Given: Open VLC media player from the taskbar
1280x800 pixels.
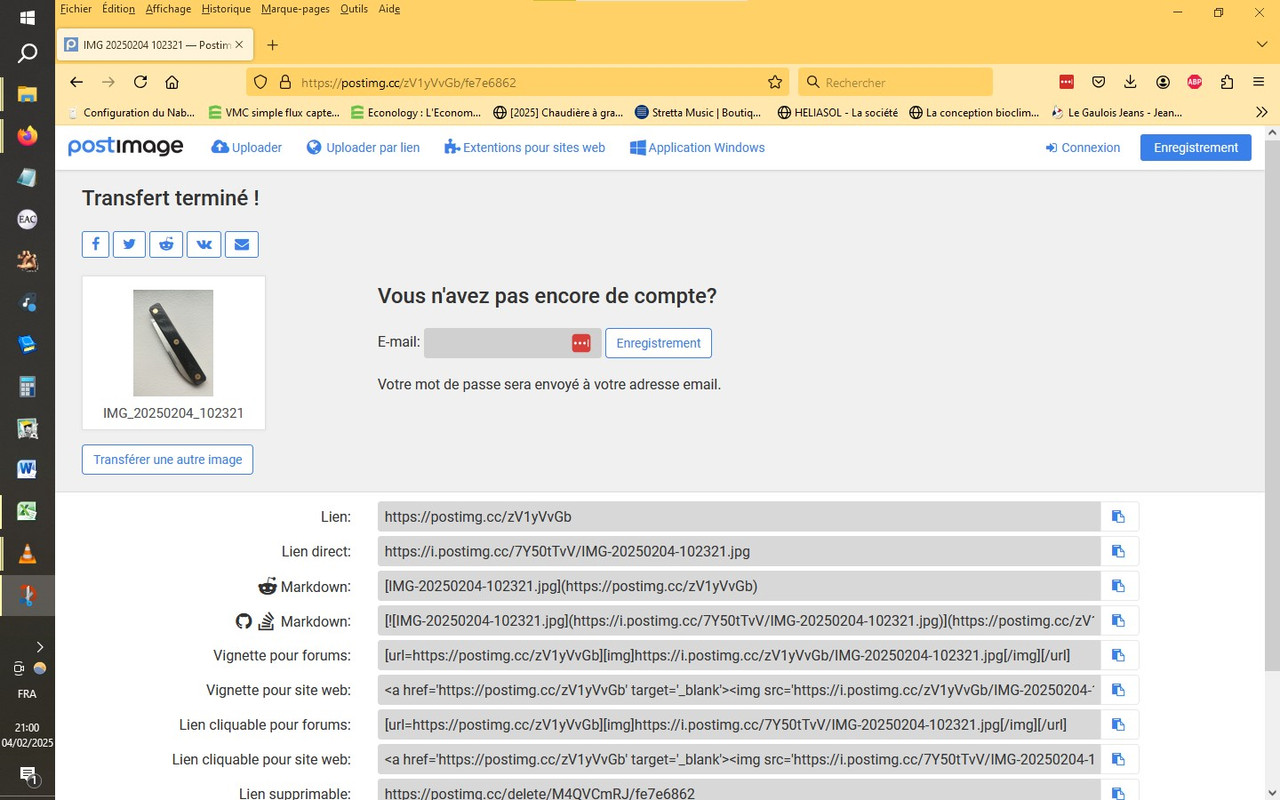Looking at the screenshot, I should click(27, 553).
